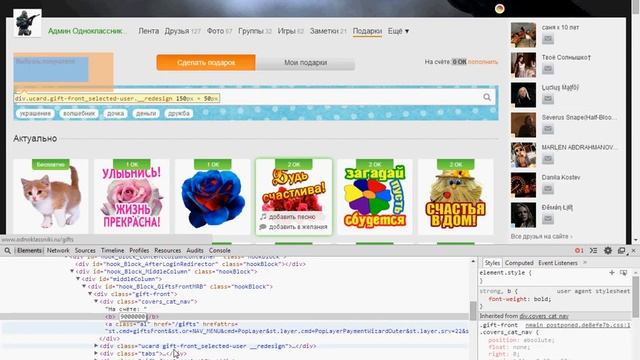Collapse hook_Block_MiddleColumn div node
Viewport: 640px width, 360px height.
tap(72, 271)
